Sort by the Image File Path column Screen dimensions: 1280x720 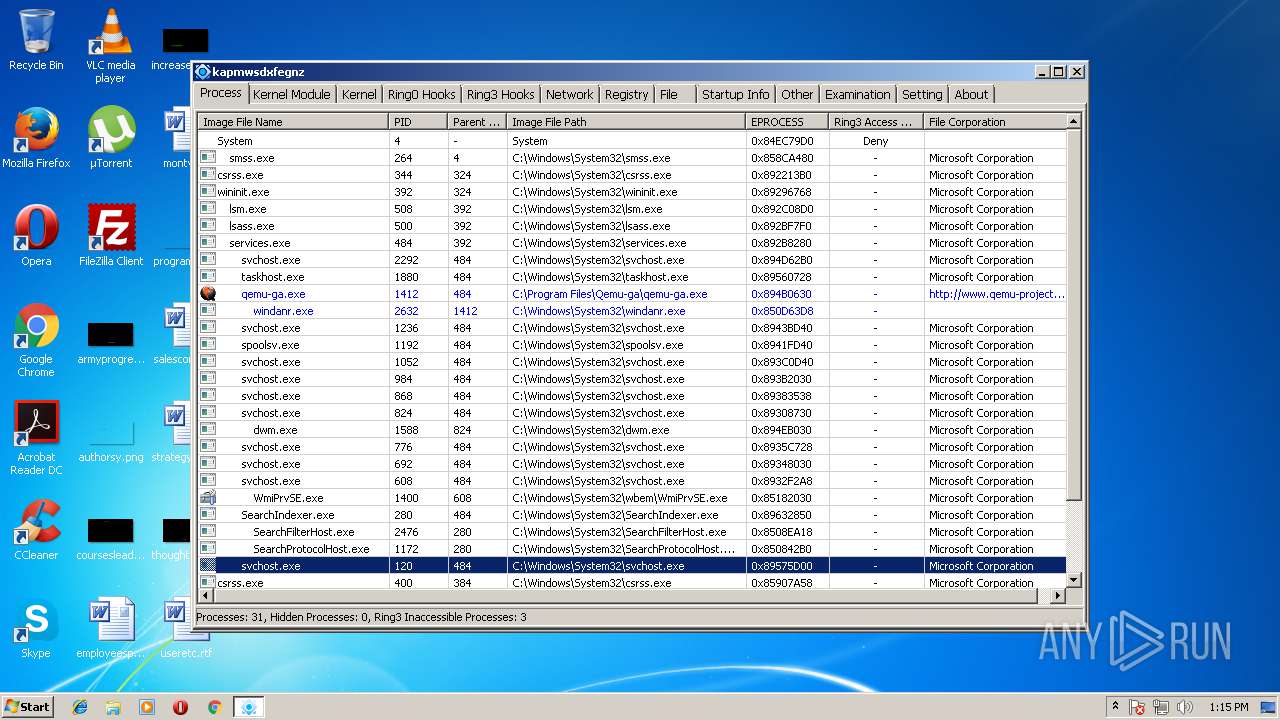tap(626, 122)
